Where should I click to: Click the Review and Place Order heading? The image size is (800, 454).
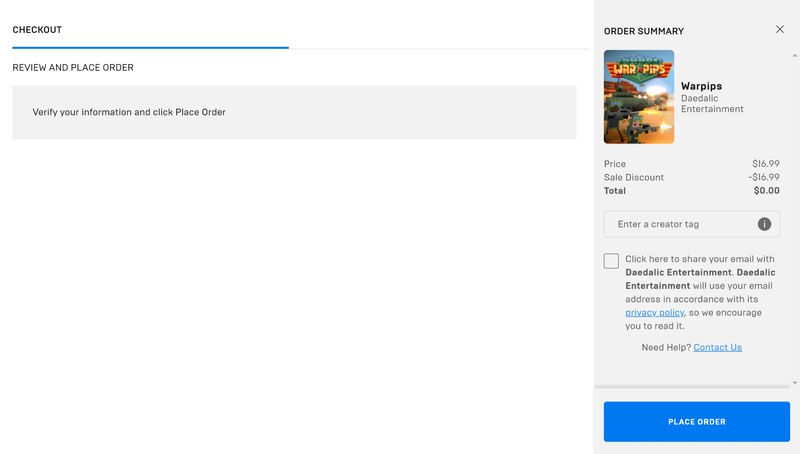pyautogui.click(x=73, y=67)
